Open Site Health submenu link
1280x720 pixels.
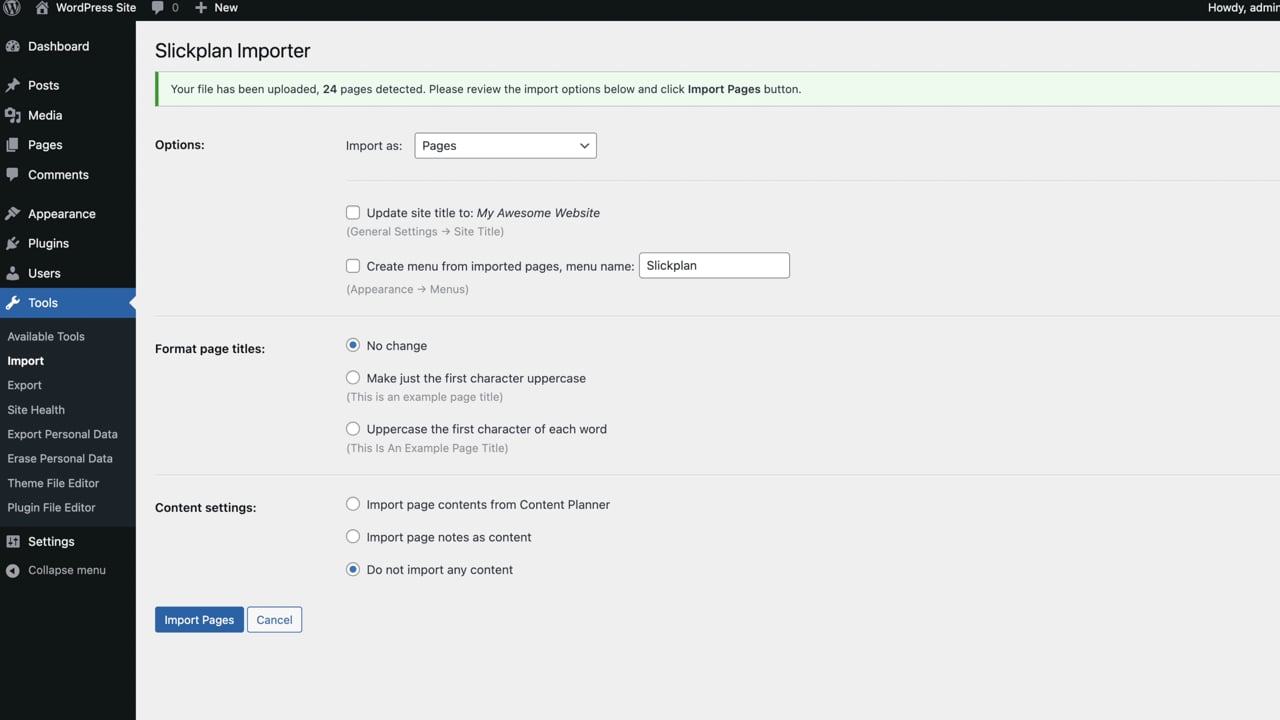36,410
